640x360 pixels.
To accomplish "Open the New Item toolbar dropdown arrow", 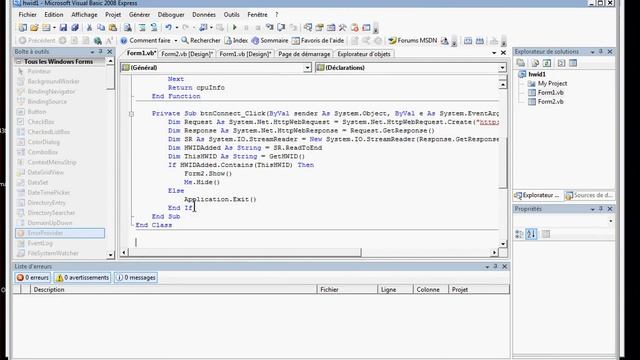I will tap(54, 27).
